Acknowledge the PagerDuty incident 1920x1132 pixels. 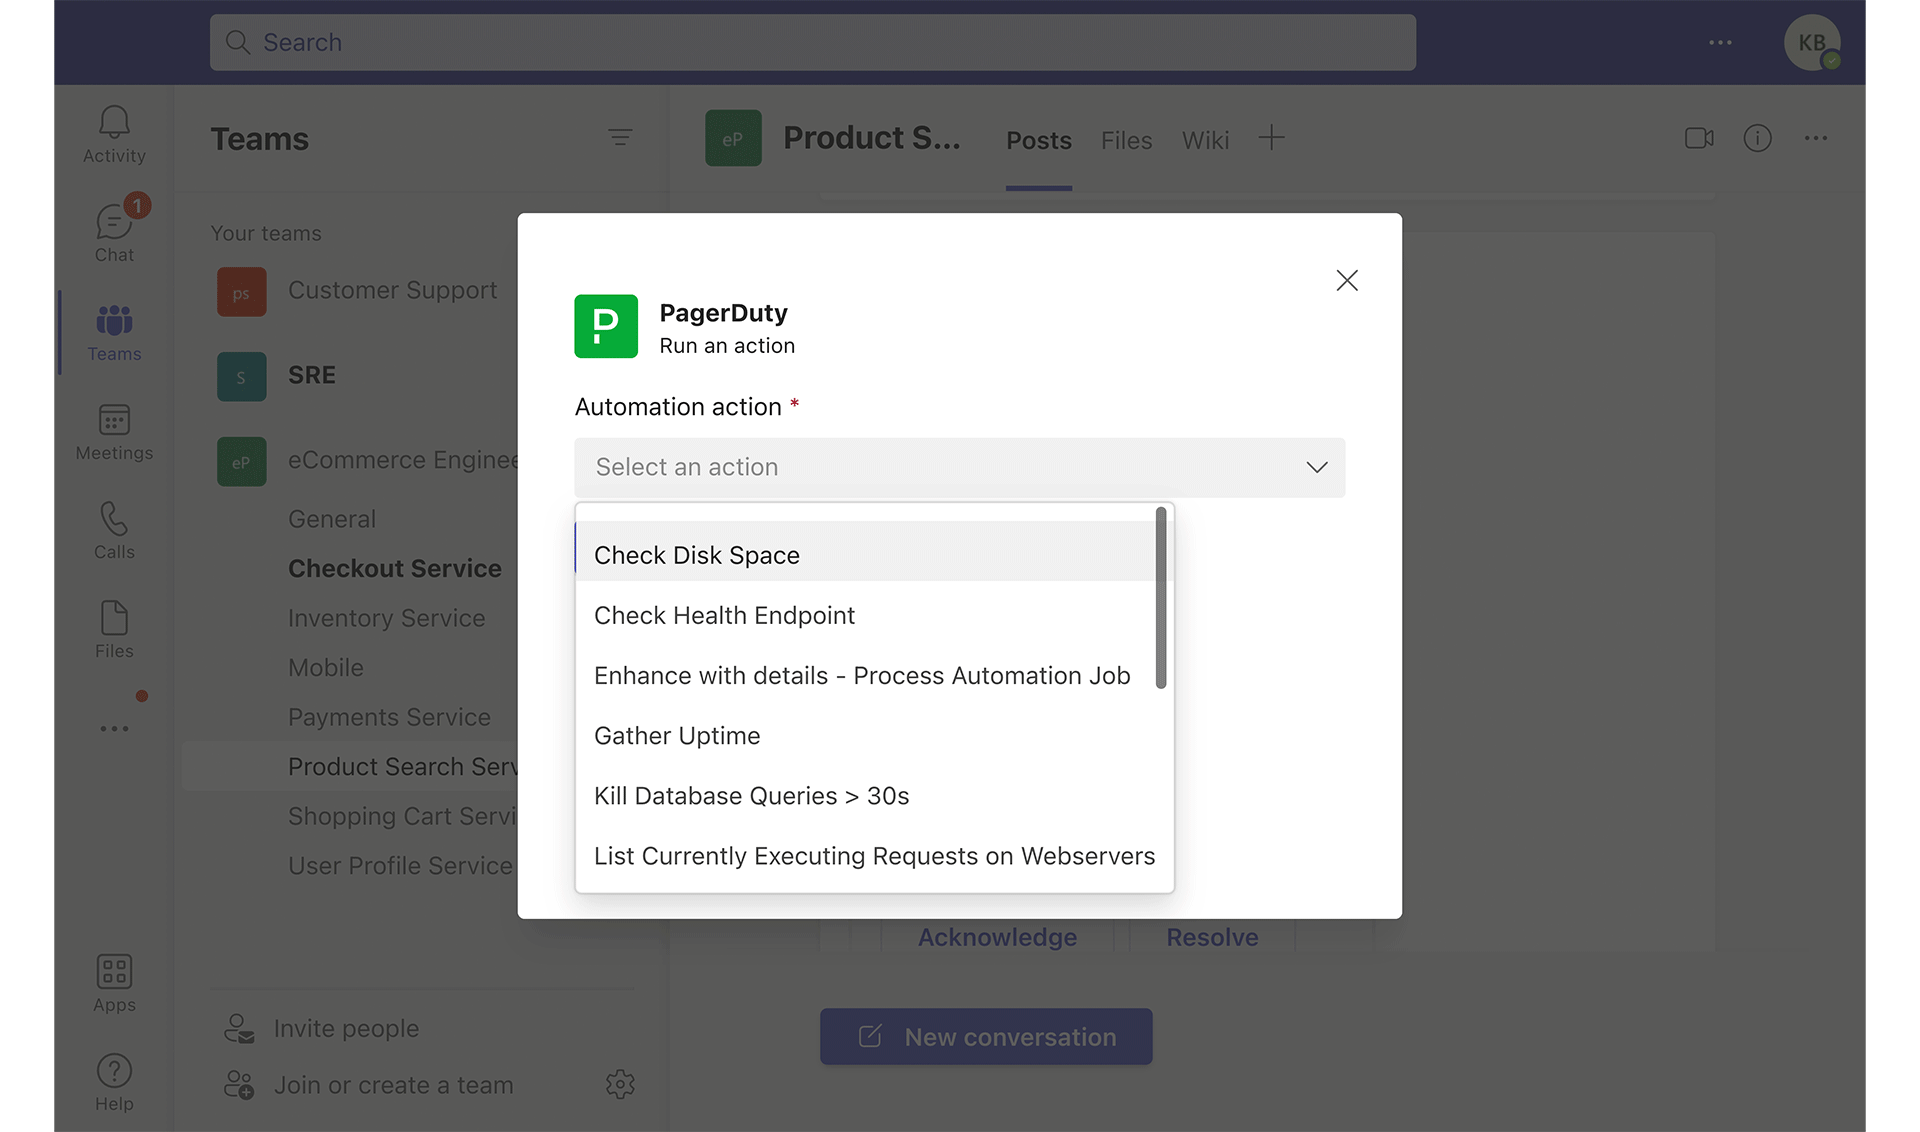997,937
